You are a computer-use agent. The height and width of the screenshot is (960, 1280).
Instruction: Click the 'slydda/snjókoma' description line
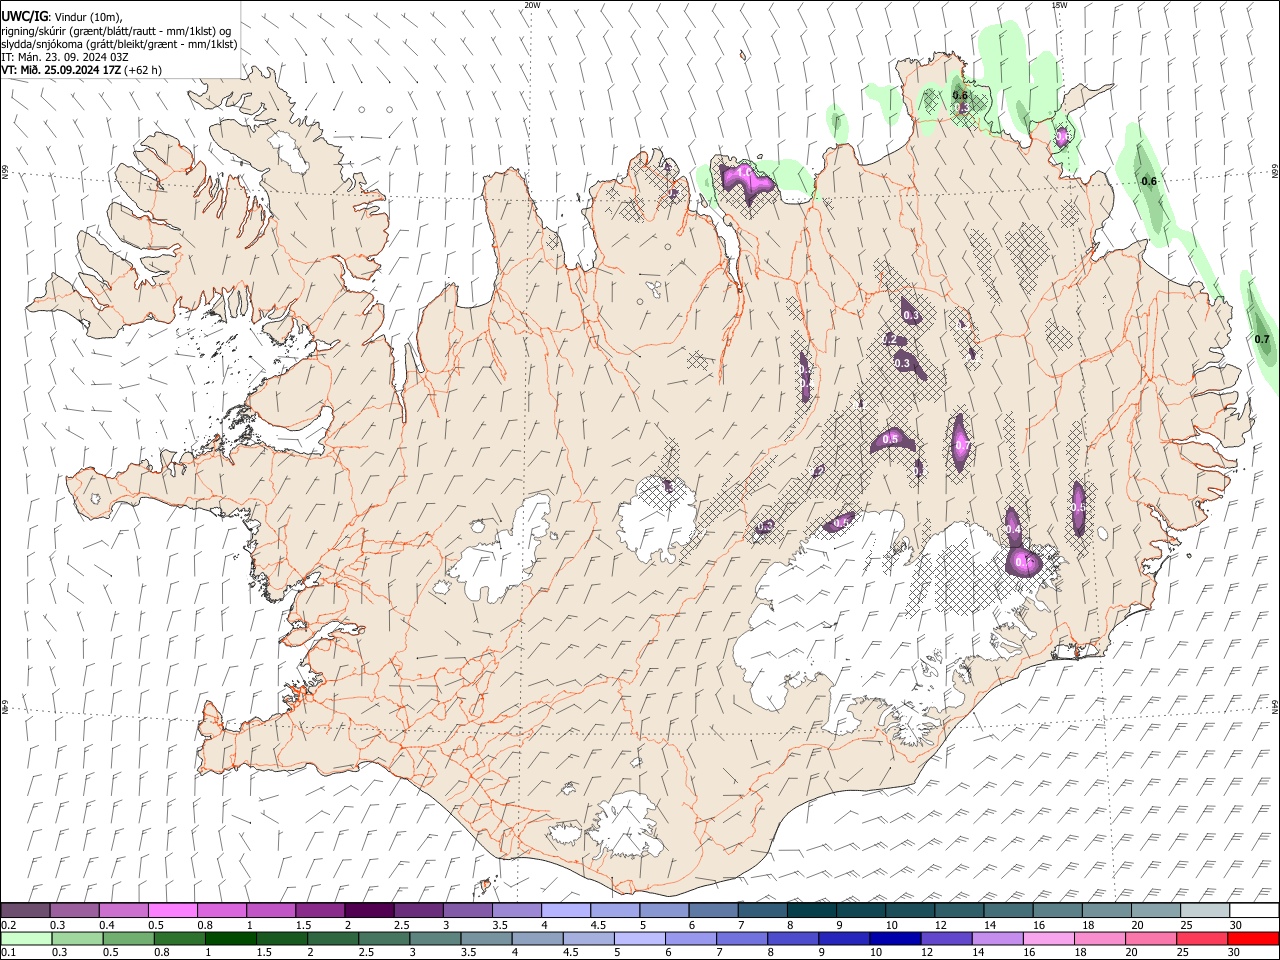[119, 44]
